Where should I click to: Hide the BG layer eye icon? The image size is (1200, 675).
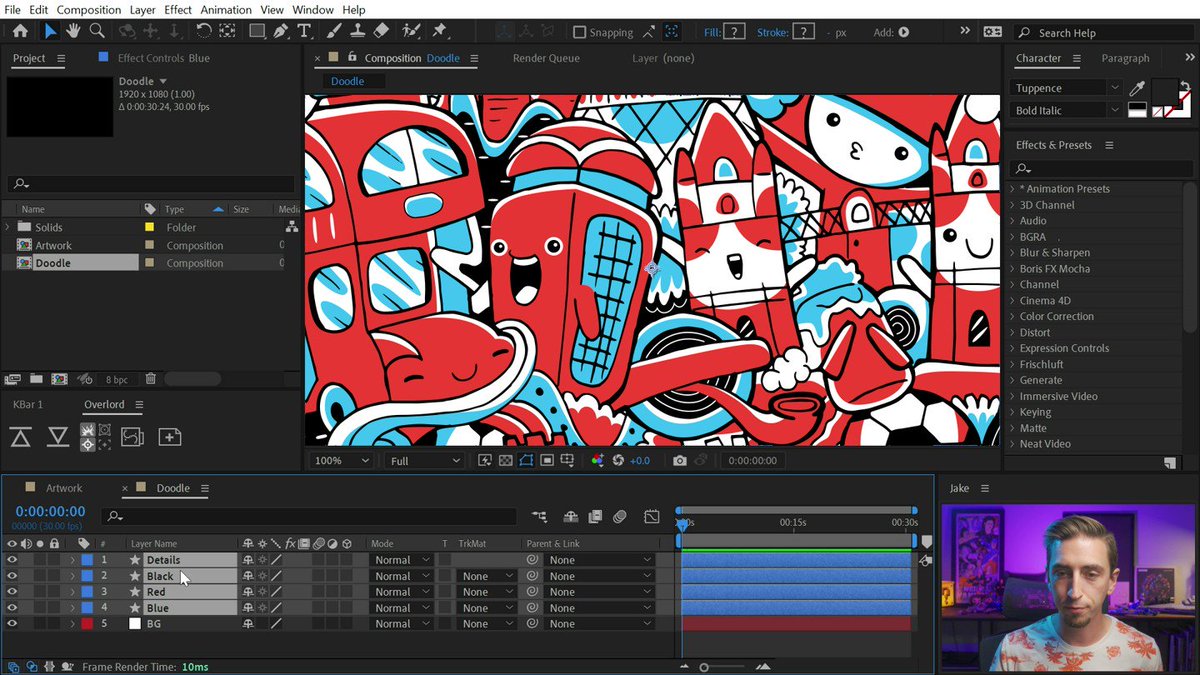point(12,624)
